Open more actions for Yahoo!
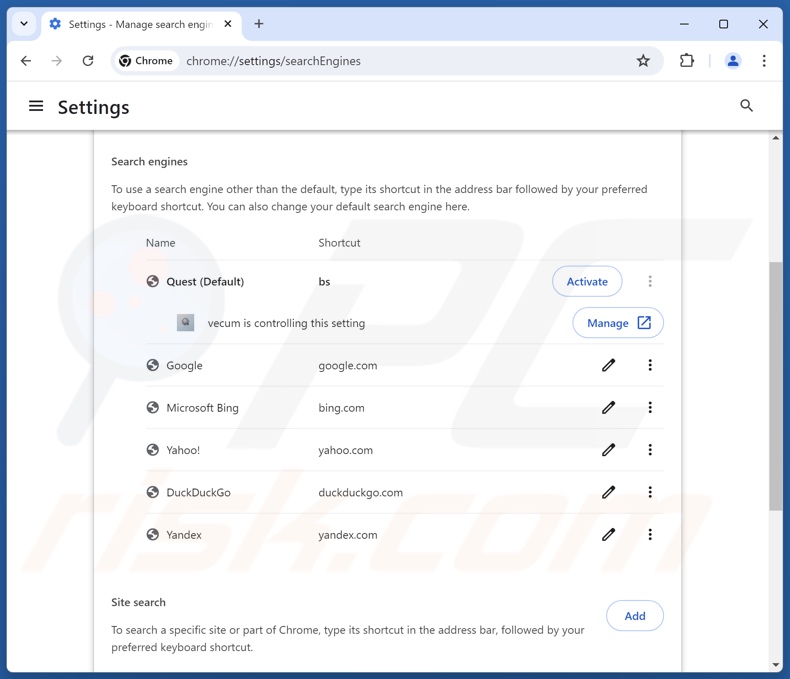This screenshot has width=790, height=679. tap(650, 450)
